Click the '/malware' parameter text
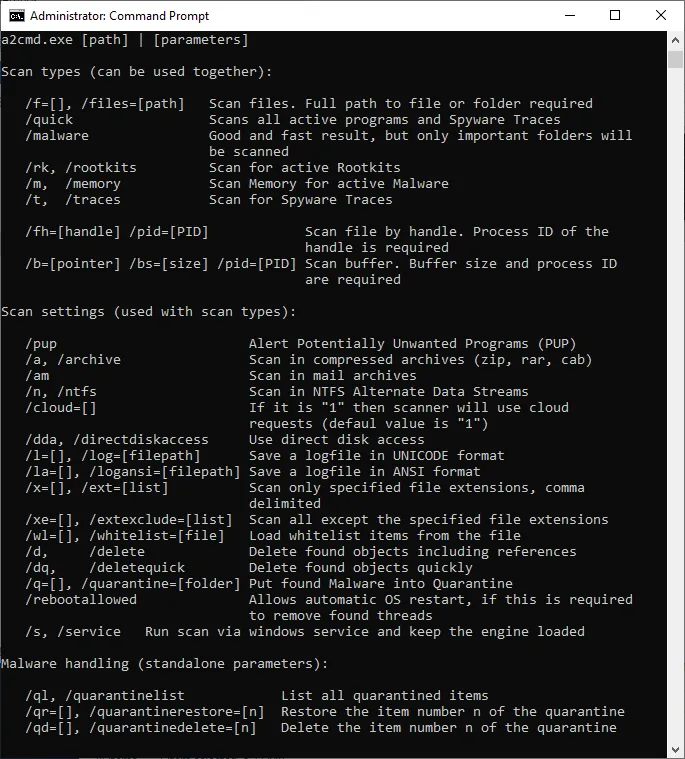 pos(56,136)
